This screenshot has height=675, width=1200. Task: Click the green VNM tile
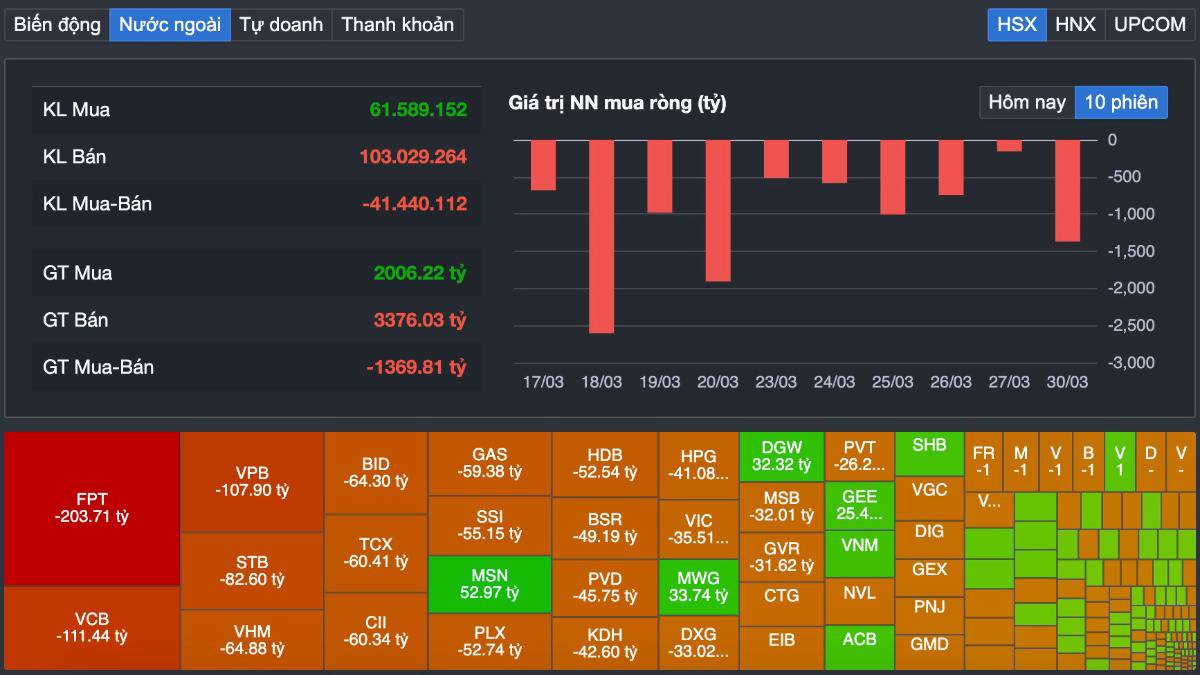point(859,554)
